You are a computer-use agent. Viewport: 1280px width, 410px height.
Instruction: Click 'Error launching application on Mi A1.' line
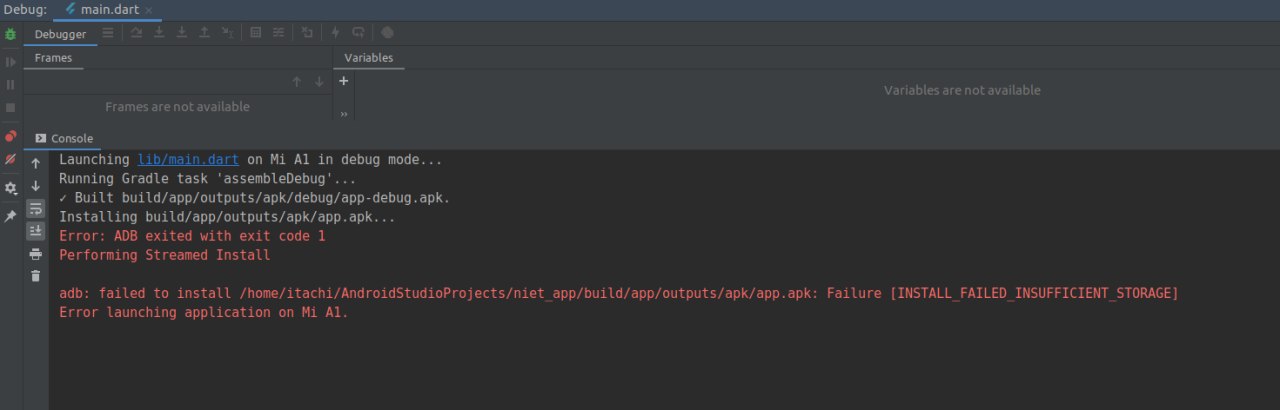coord(204,312)
